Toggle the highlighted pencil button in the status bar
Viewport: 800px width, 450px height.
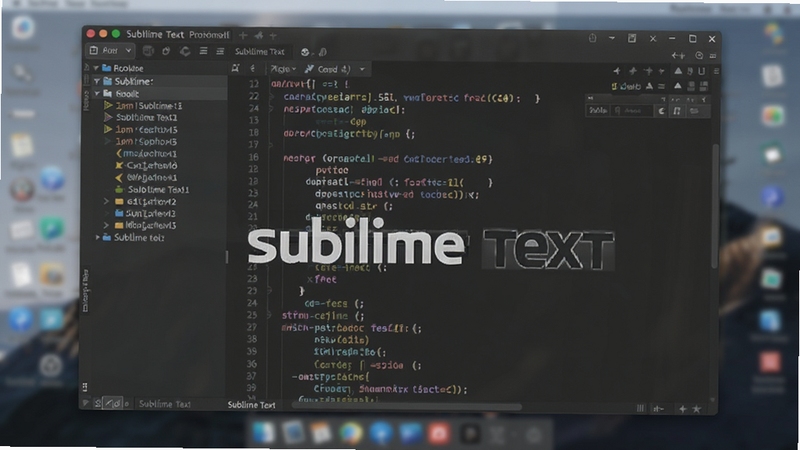coord(113,404)
